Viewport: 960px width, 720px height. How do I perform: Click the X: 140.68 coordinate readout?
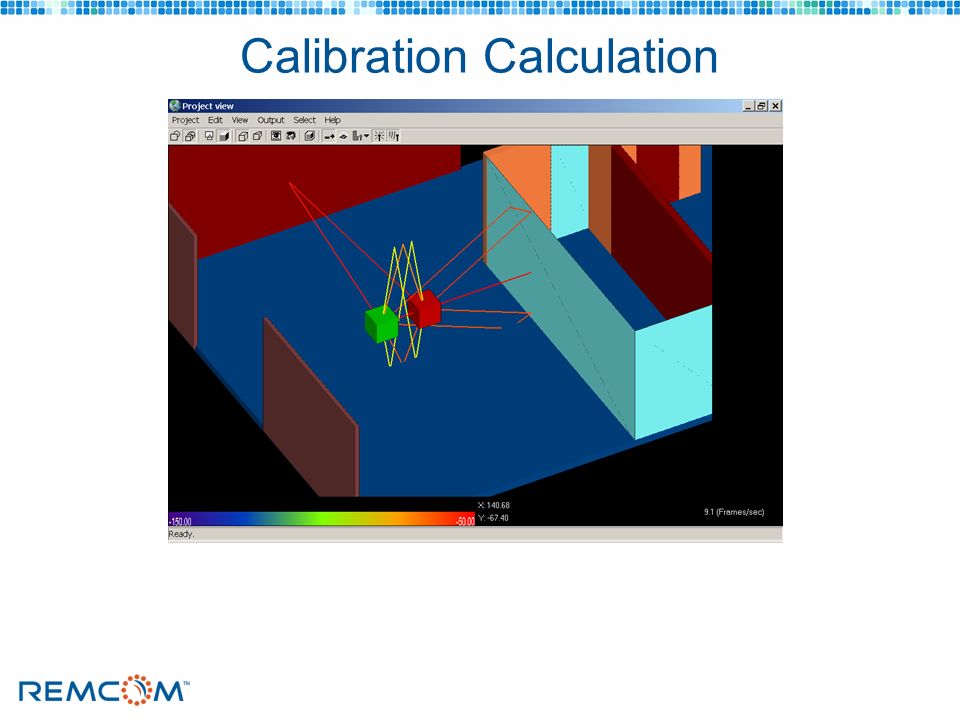(x=493, y=505)
